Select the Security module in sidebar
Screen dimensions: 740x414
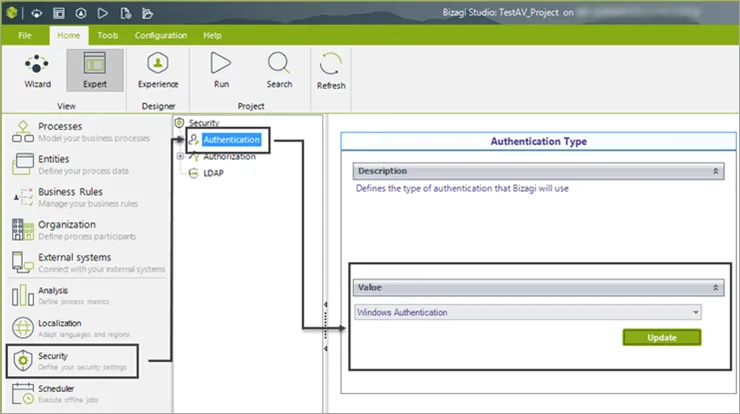coord(72,361)
